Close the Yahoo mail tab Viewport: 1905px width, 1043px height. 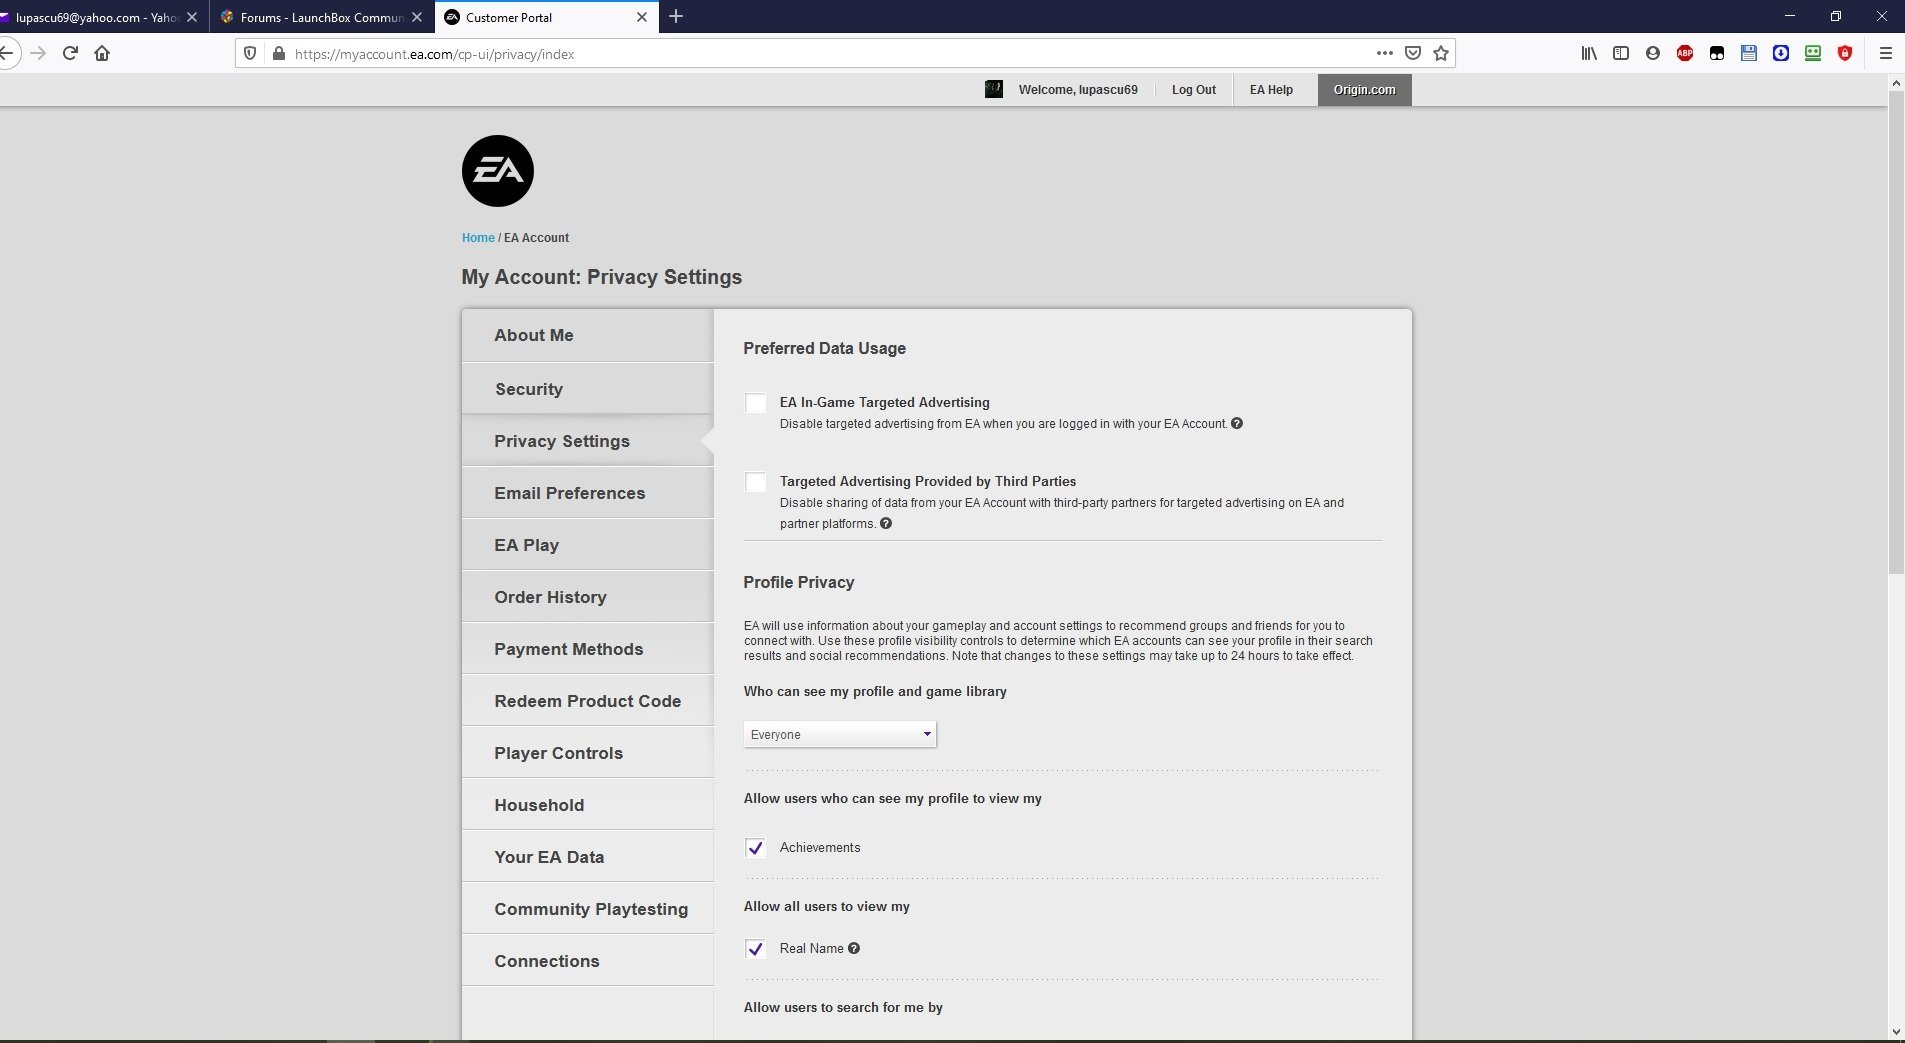coord(192,17)
